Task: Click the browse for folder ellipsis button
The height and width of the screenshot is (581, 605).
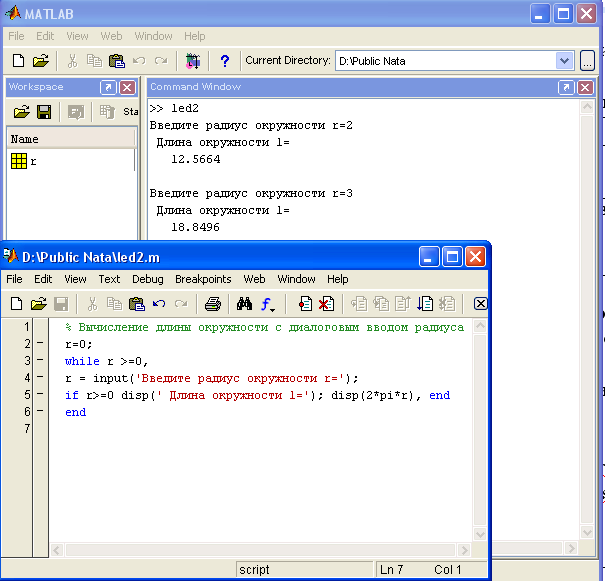Action: (587, 61)
